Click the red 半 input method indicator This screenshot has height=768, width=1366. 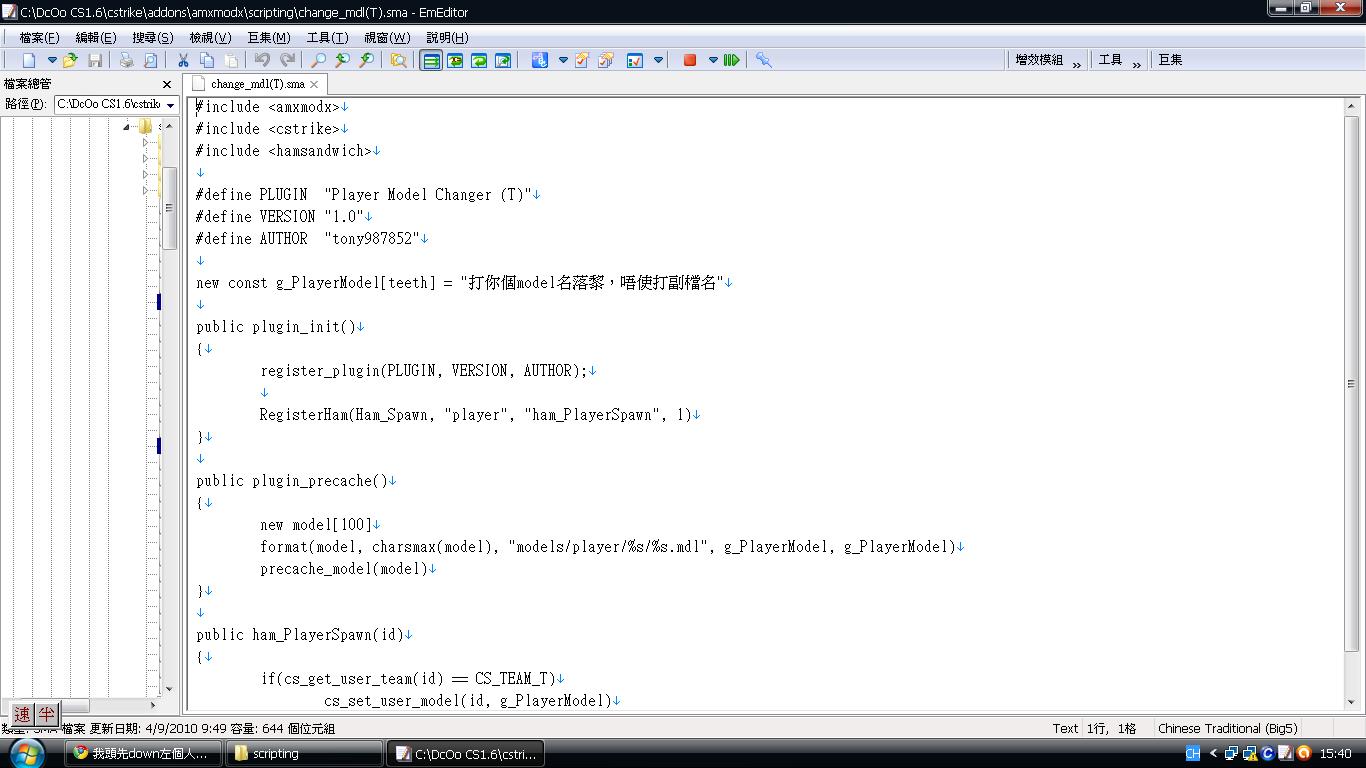click(47, 715)
